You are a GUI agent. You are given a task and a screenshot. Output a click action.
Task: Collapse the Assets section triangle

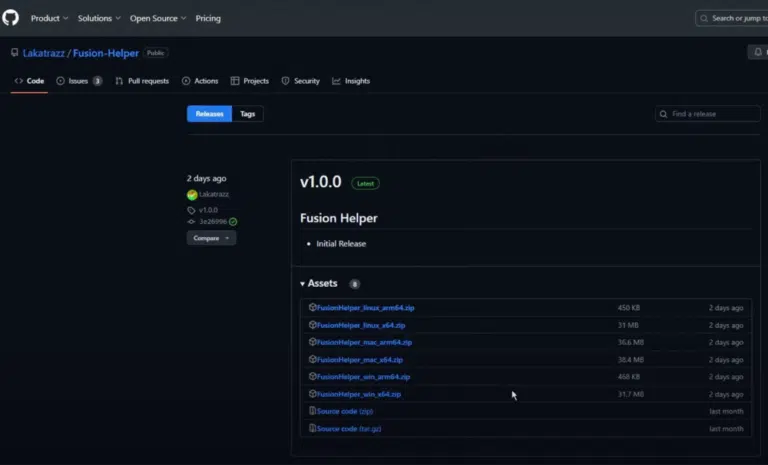click(x=302, y=284)
